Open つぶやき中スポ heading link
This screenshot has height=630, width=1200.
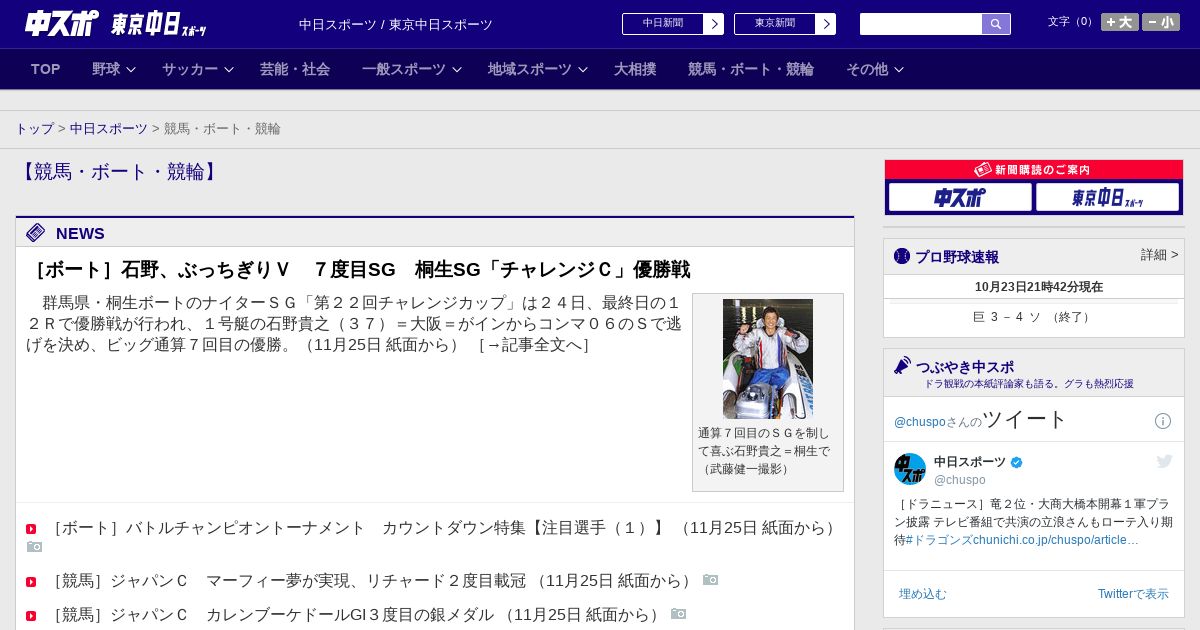(965, 367)
